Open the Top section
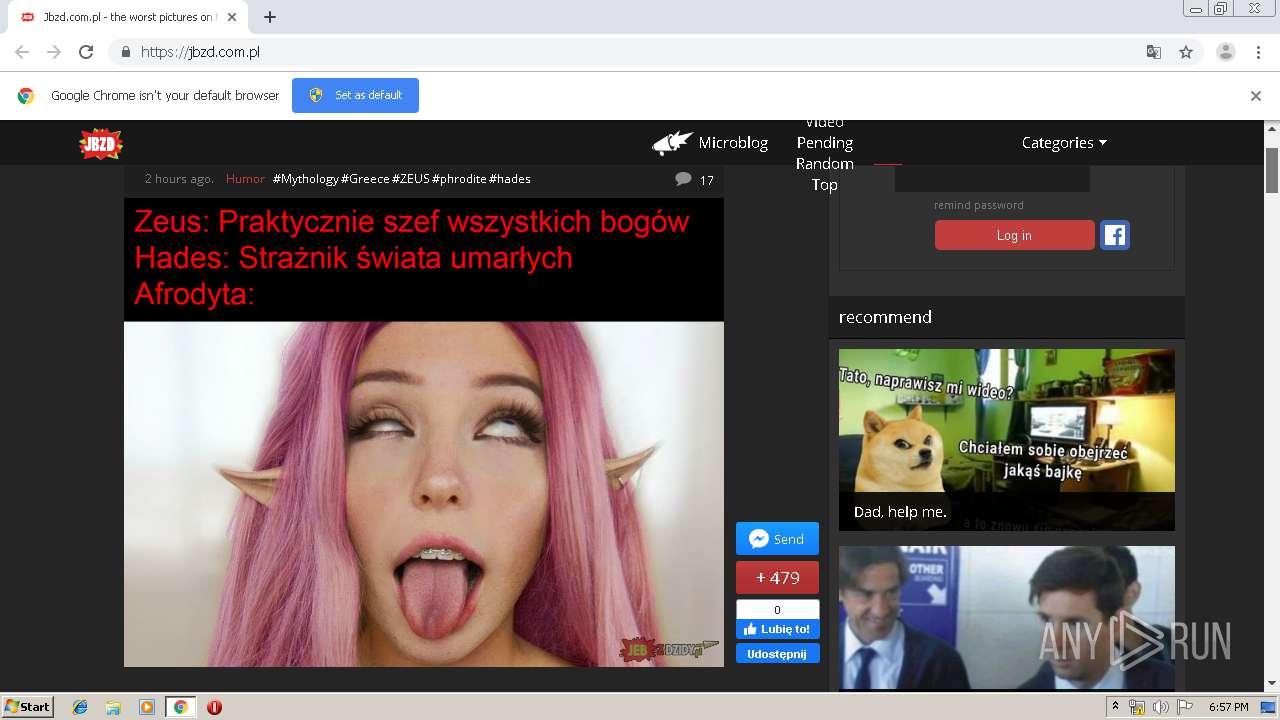Image resolution: width=1280 pixels, height=720 pixels. pyautogui.click(x=824, y=185)
